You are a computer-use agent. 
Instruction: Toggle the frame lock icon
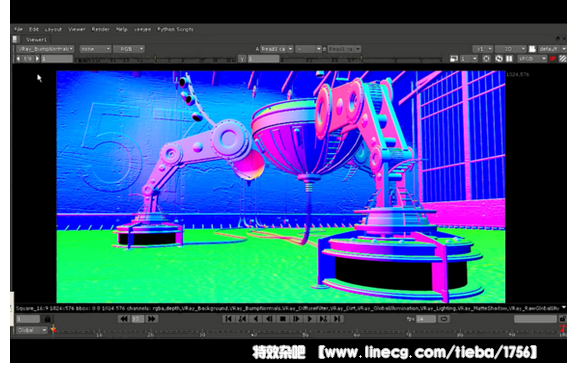click(x=47, y=319)
